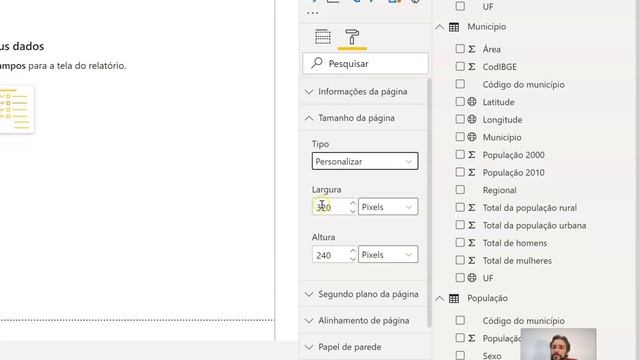Open the Tipo dropdown set to Personalizar
Image resolution: width=640 pixels, height=360 pixels.
pos(365,161)
